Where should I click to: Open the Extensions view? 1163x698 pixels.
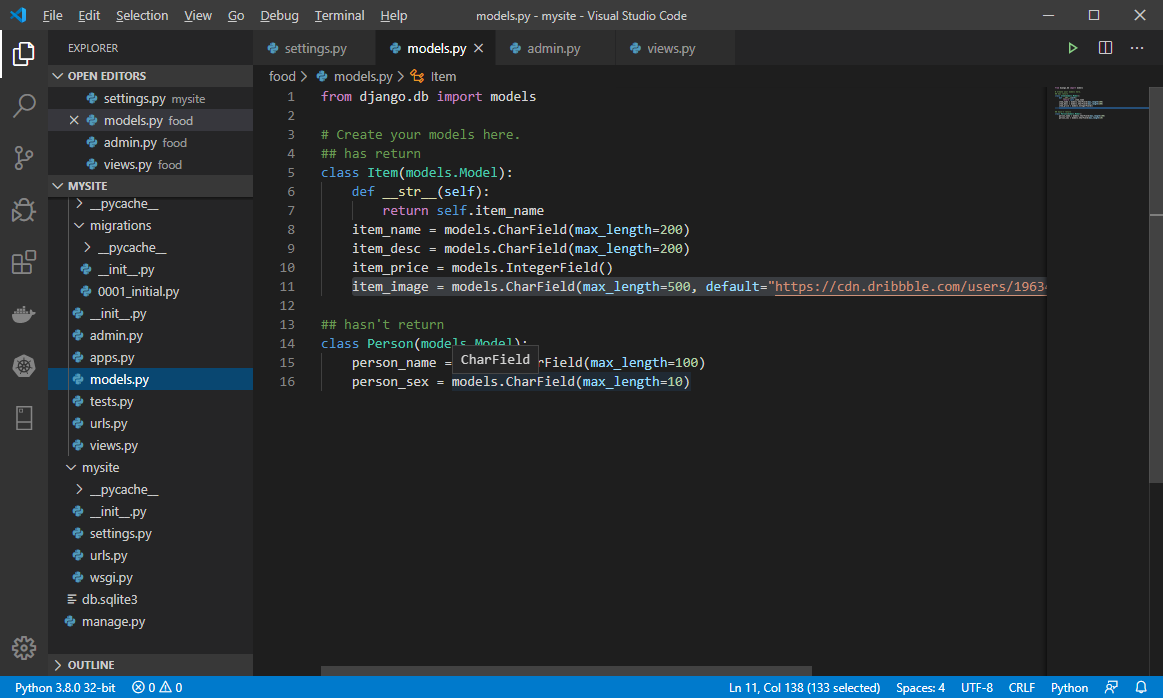[24, 262]
